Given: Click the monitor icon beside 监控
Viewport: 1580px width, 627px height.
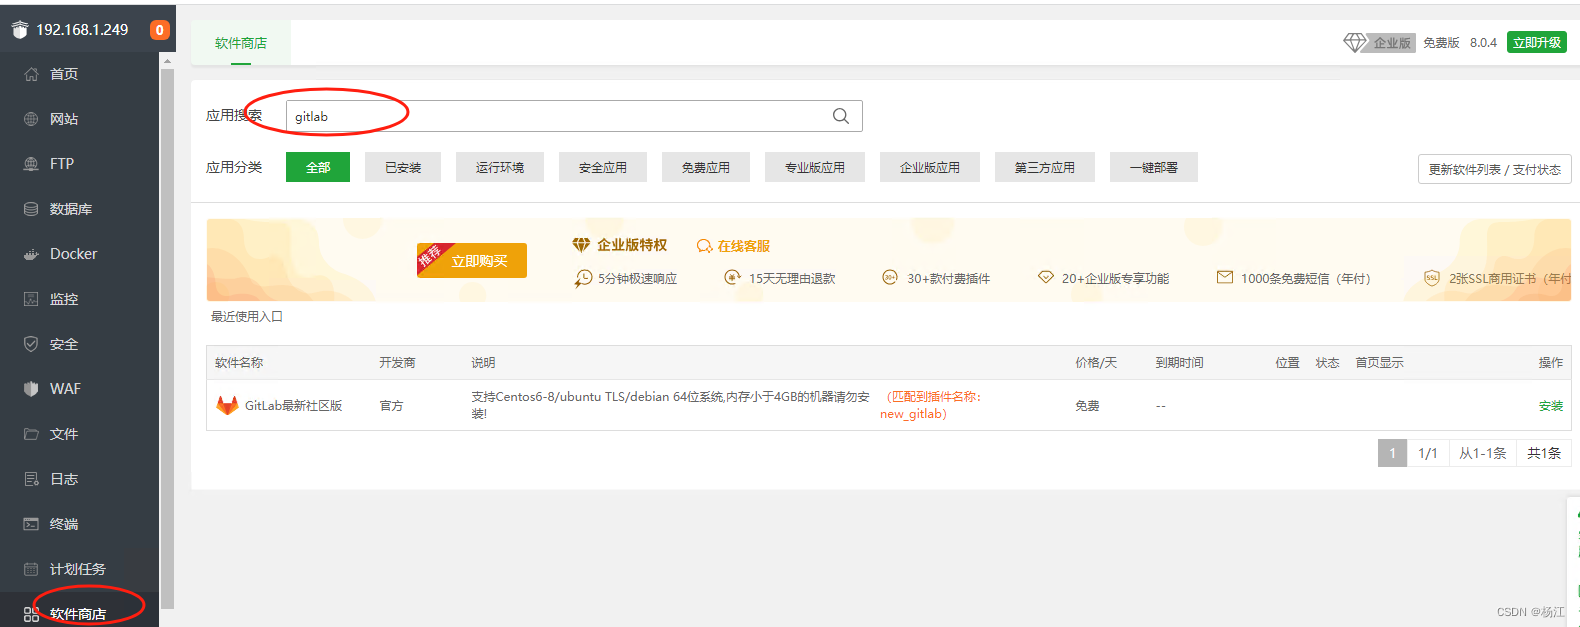Looking at the screenshot, I should [x=31, y=299].
